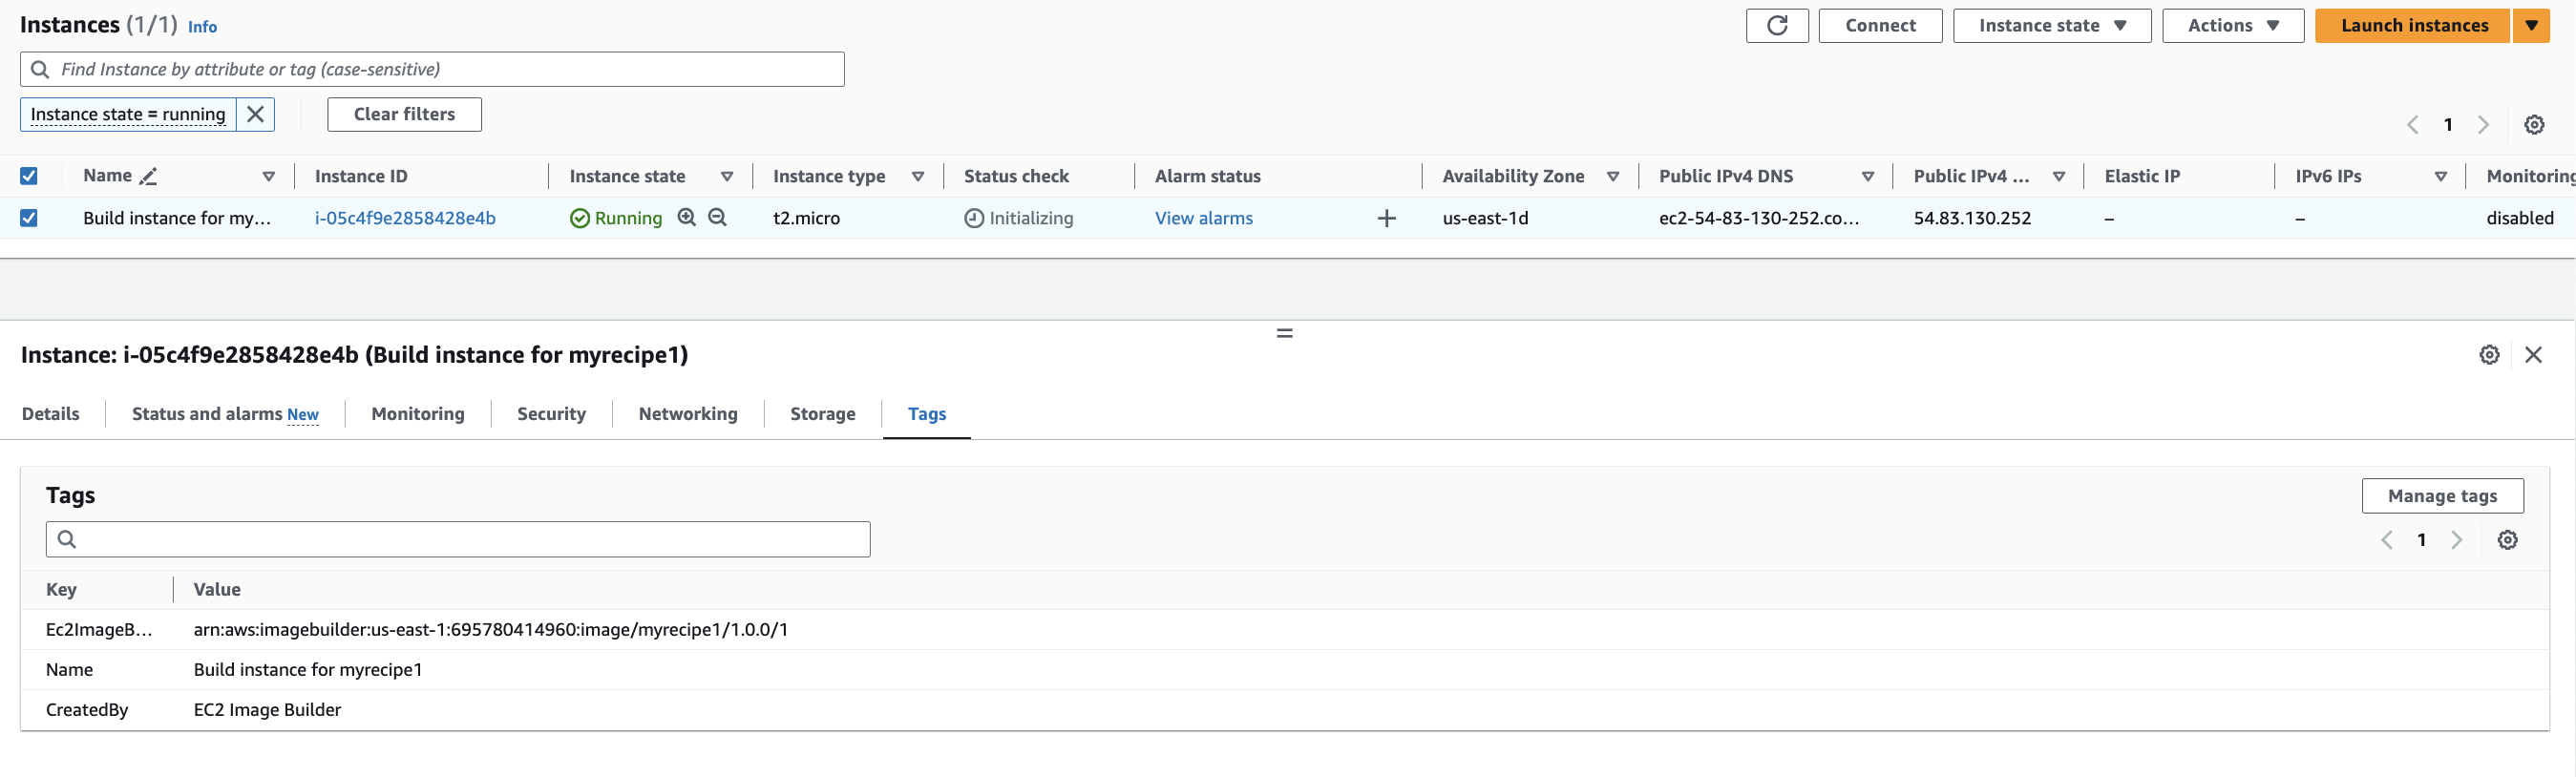Viewport: 2576px width, 777px height.
Task: Expand the Instance state dropdown button
Action: [2051, 26]
